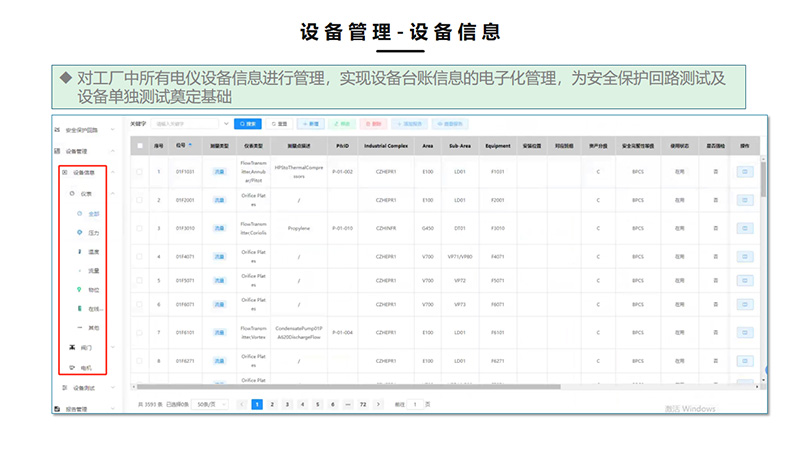Click the keyword search input field
Image resolution: width=800 pixels, height=450 pixels.
[186, 124]
